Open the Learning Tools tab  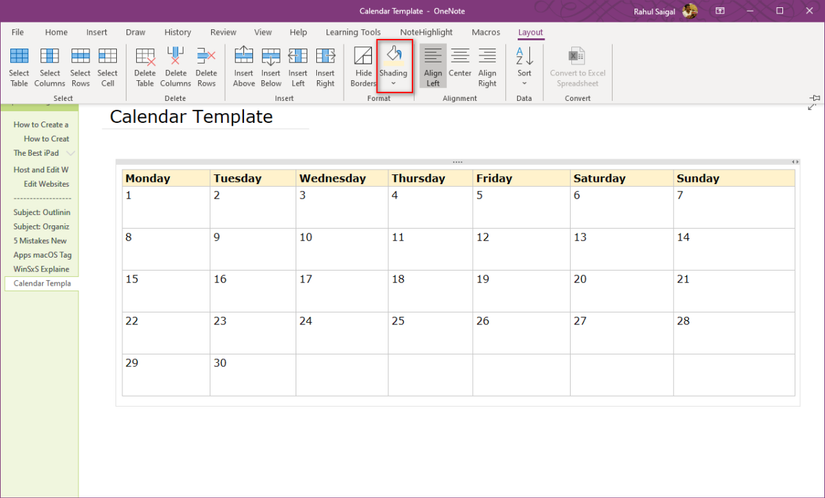point(353,32)
